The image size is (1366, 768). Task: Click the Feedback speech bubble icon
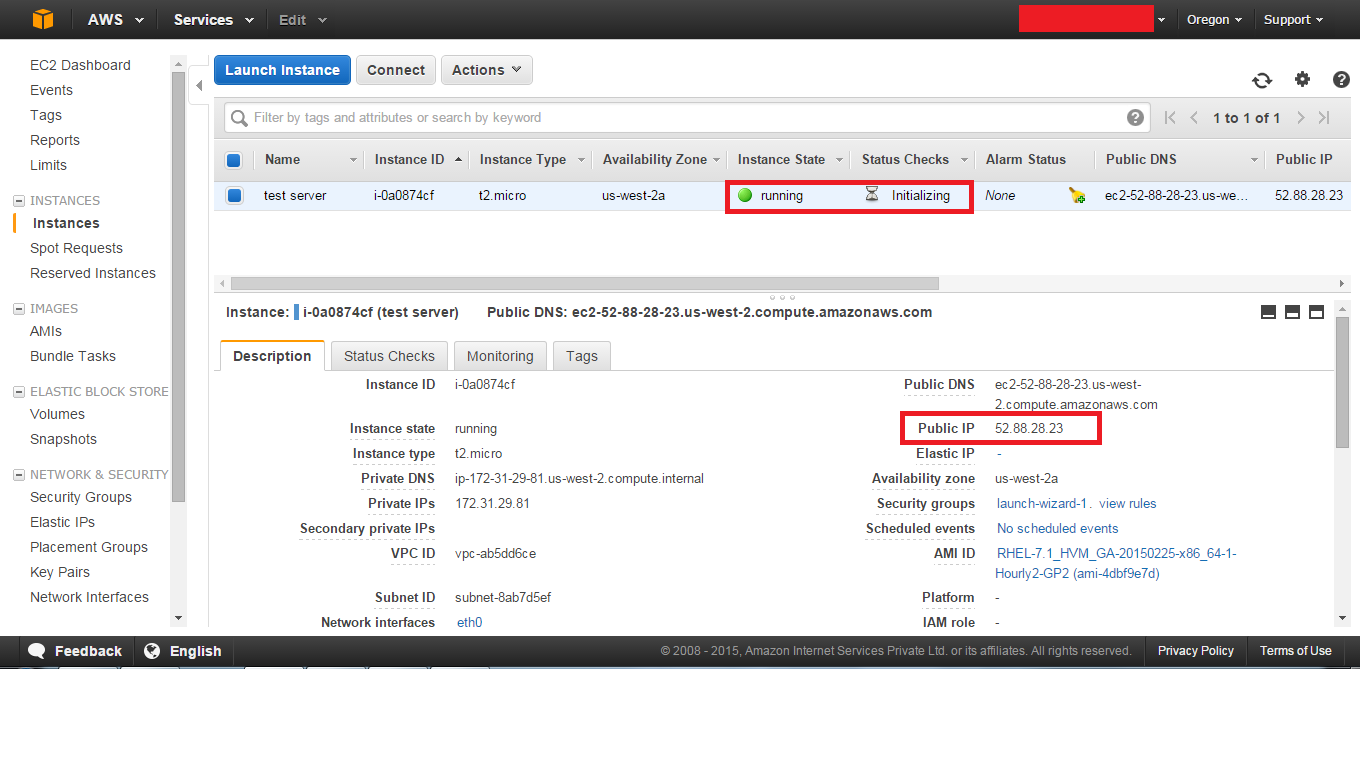[x=37, y=651]
